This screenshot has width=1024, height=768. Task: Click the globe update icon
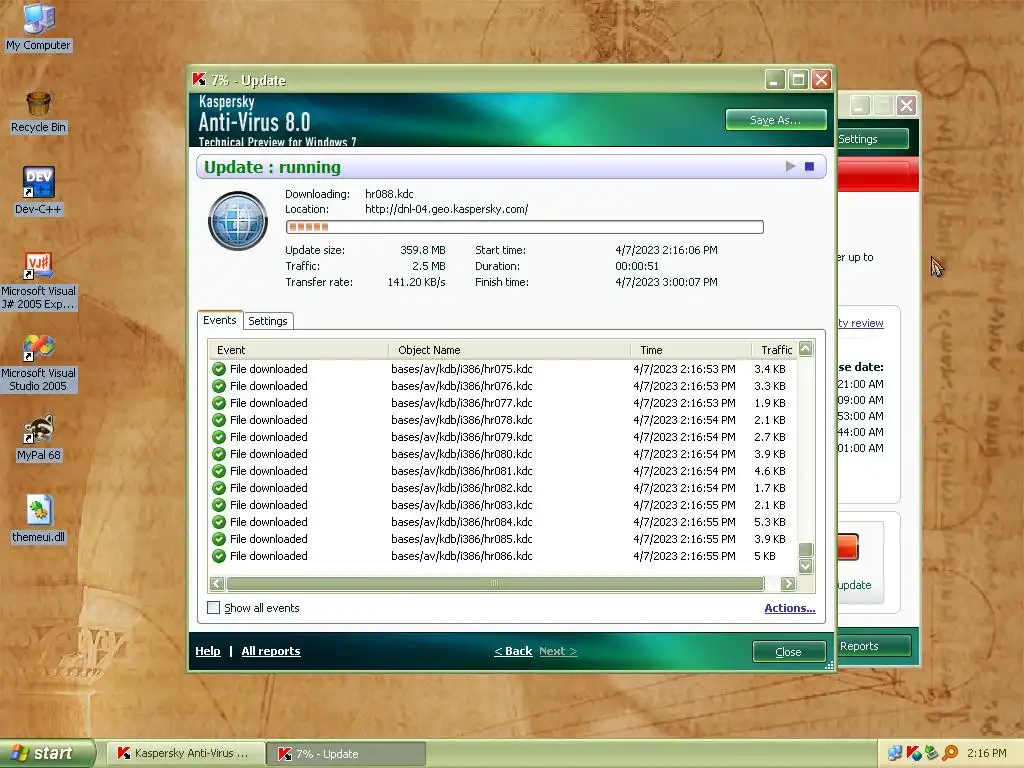pos(238,221)
